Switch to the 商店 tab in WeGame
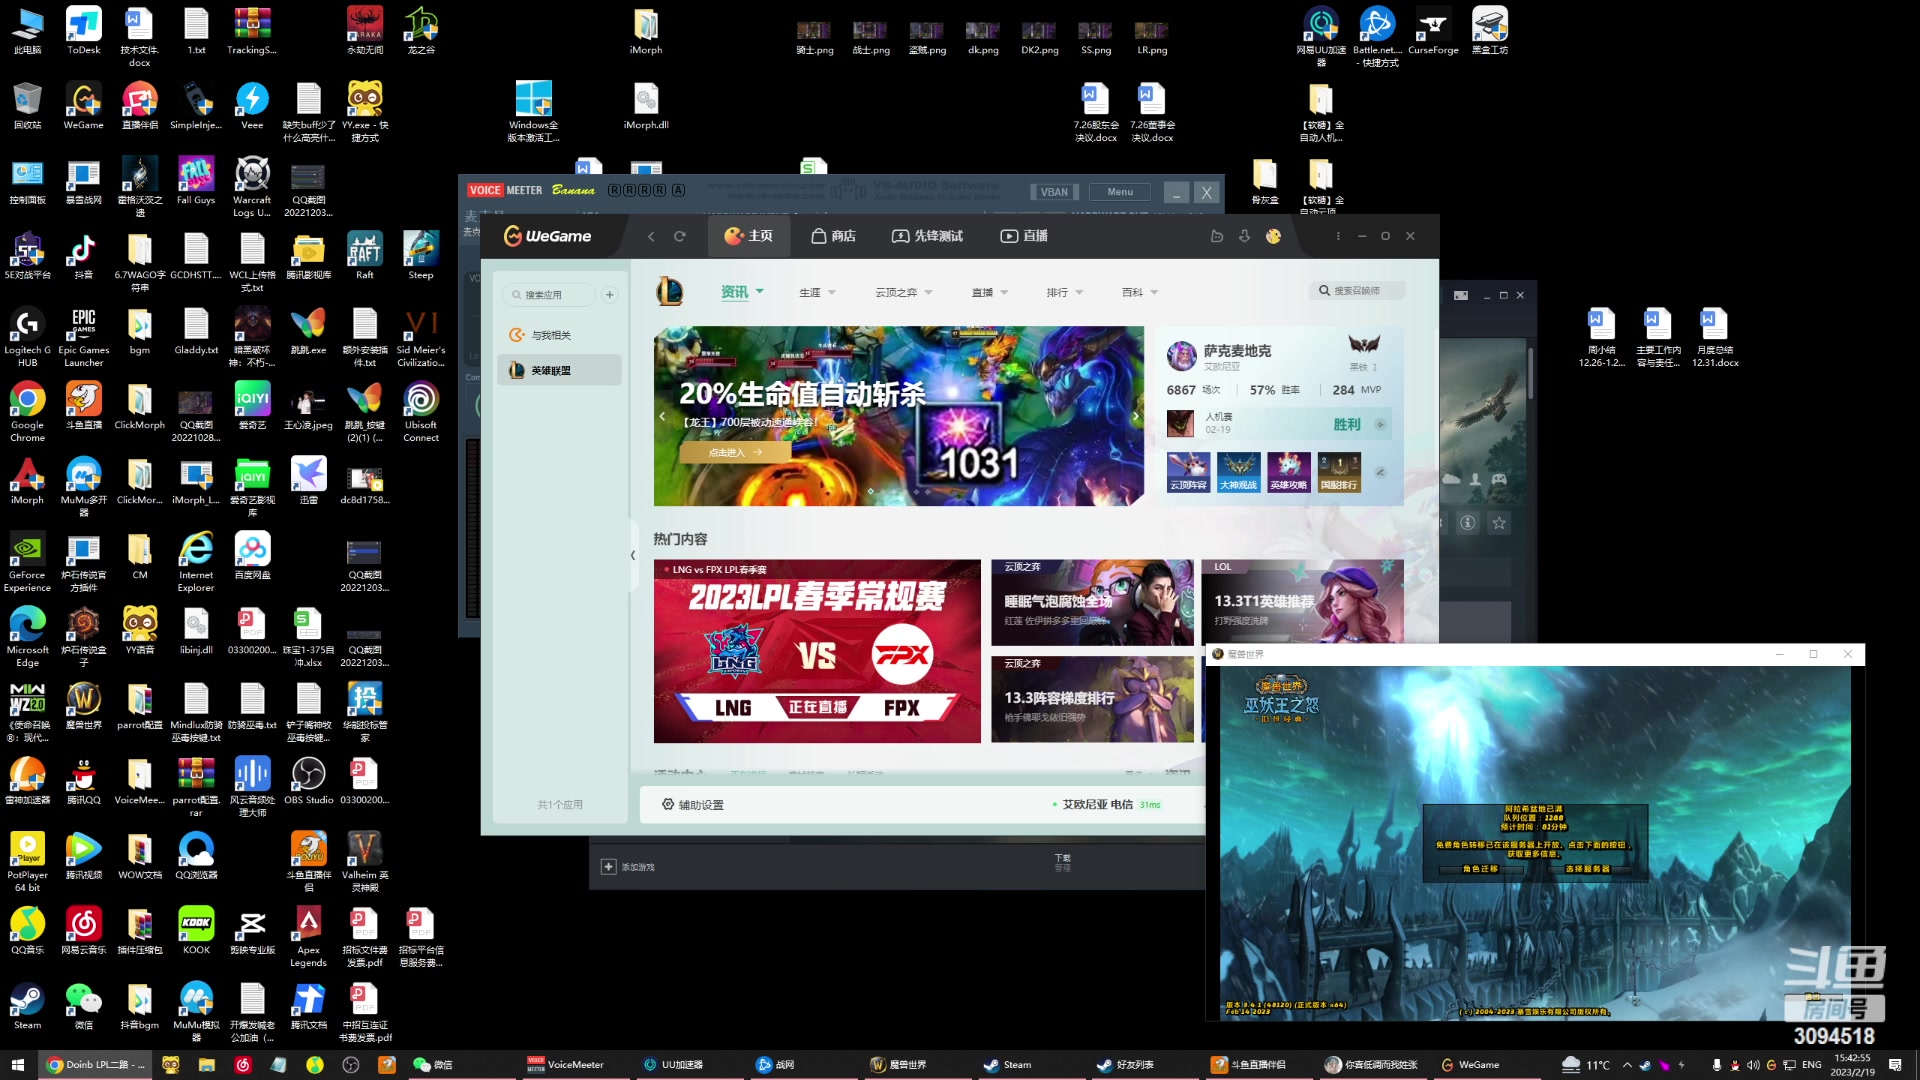 click(x=833, y=236)
